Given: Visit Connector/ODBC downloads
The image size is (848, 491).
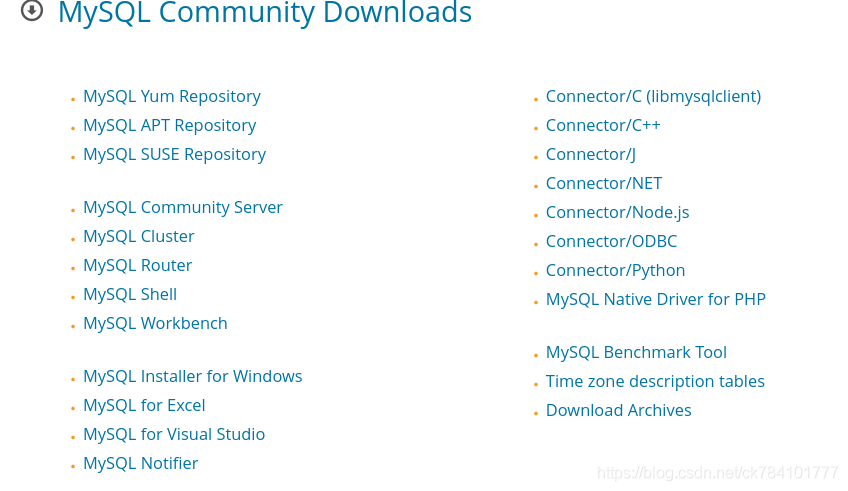Looking at the screenshot, I should 611,242.
